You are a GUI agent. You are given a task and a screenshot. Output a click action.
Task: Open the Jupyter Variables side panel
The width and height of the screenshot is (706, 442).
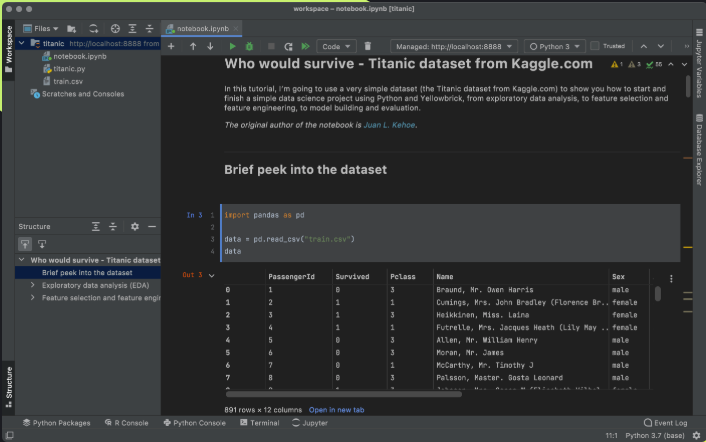pos(699,63)
